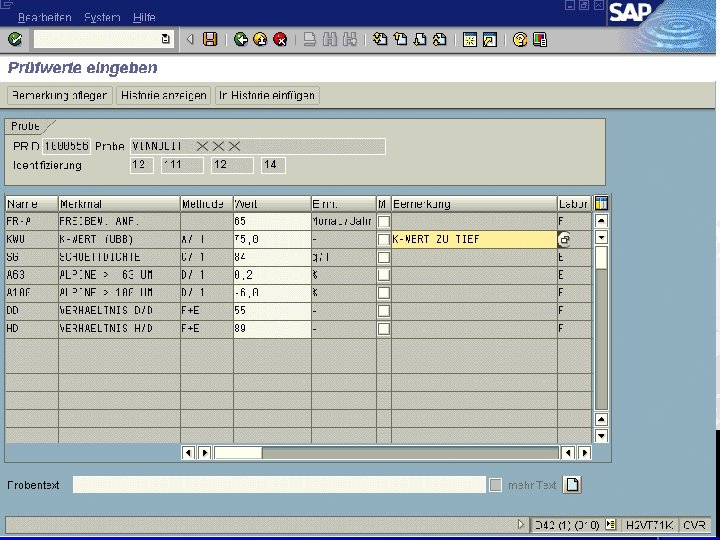The height and width of the screenshot is (540, 720).
Task: Click the Find next binoculars icon
Action: [349, 39]
